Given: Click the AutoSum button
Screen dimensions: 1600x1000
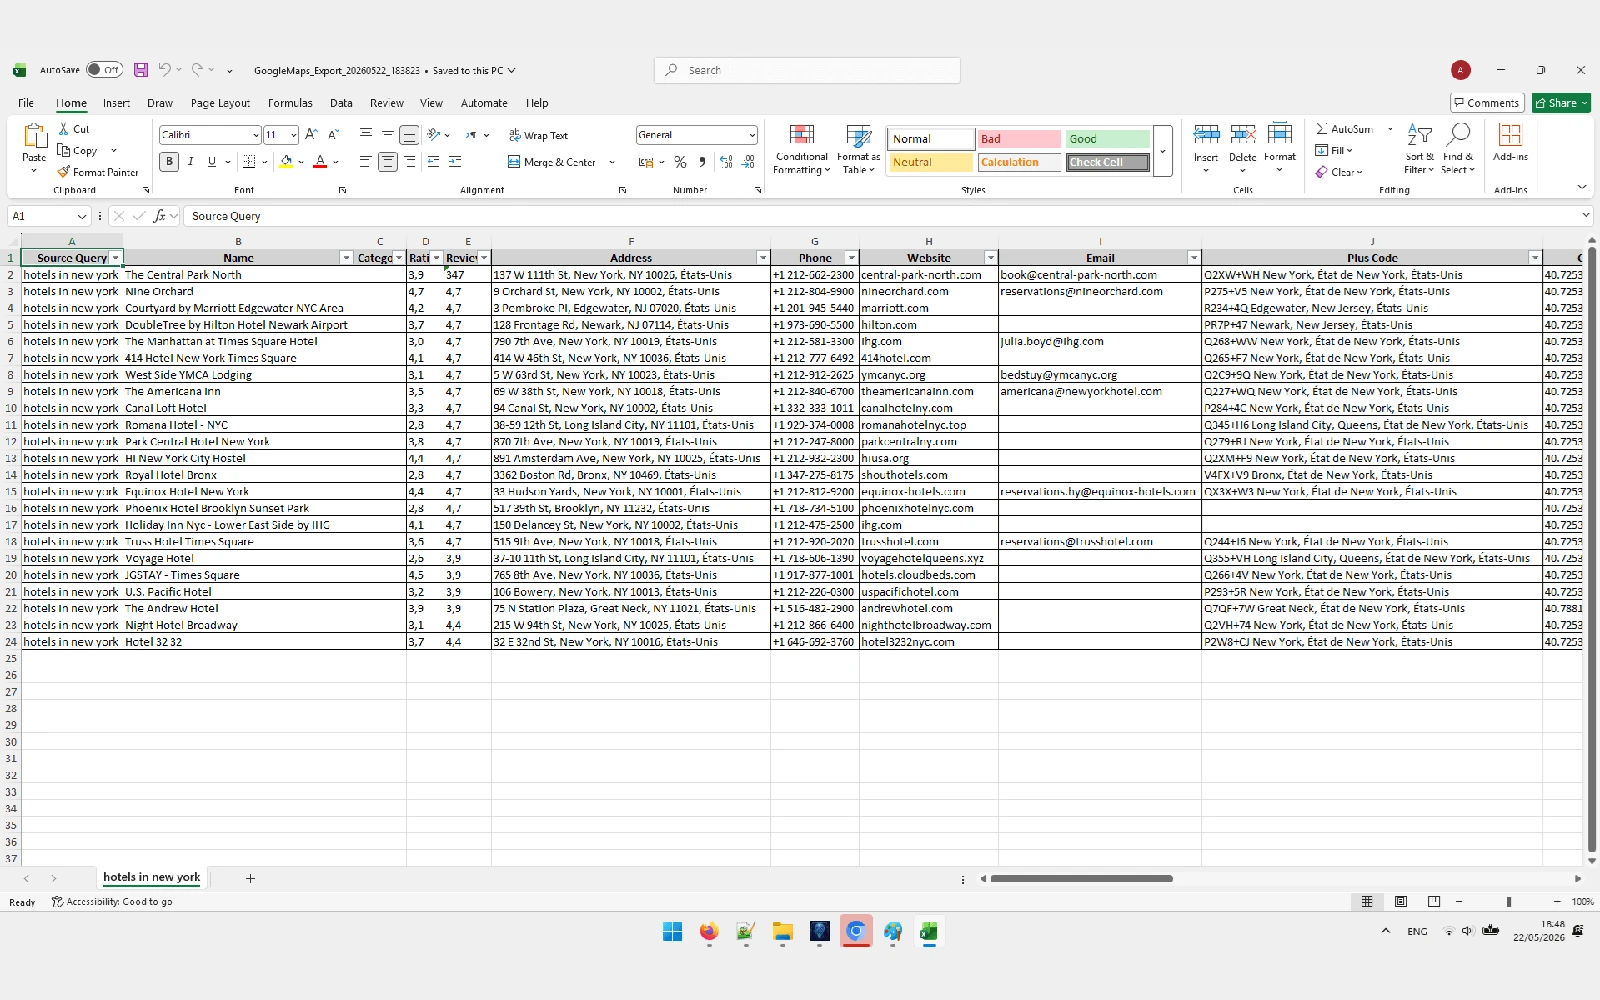Looking at the screenshot, I should [1344, 129].
